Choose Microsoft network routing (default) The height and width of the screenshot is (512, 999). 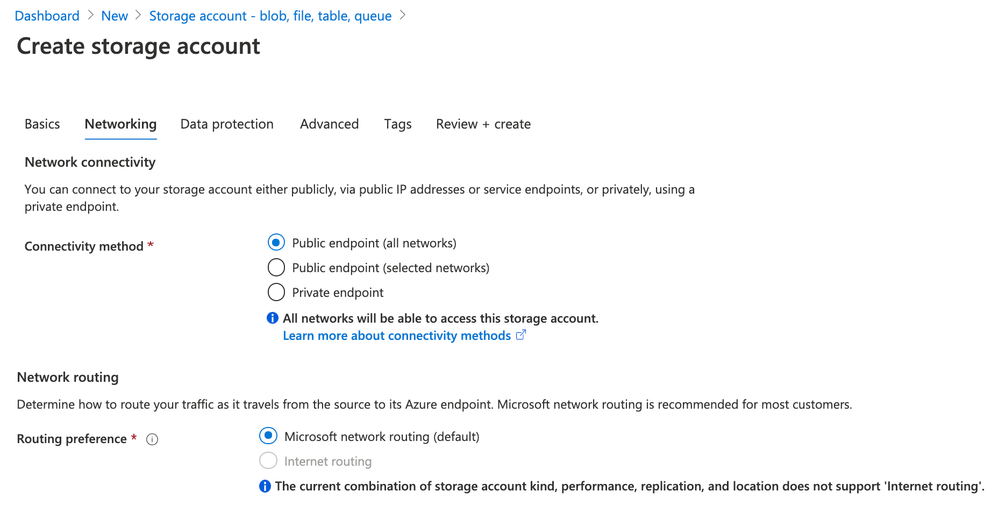268,436
